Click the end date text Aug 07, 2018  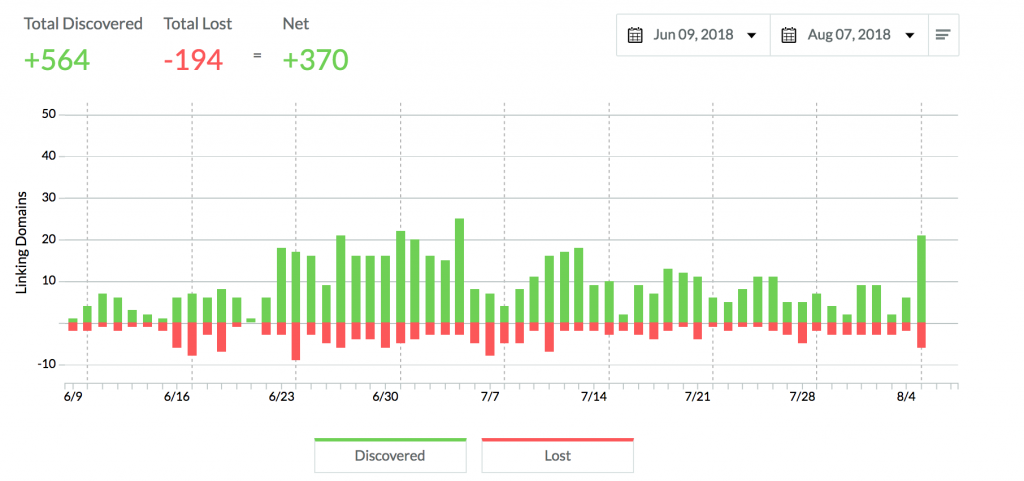(848, 35)
